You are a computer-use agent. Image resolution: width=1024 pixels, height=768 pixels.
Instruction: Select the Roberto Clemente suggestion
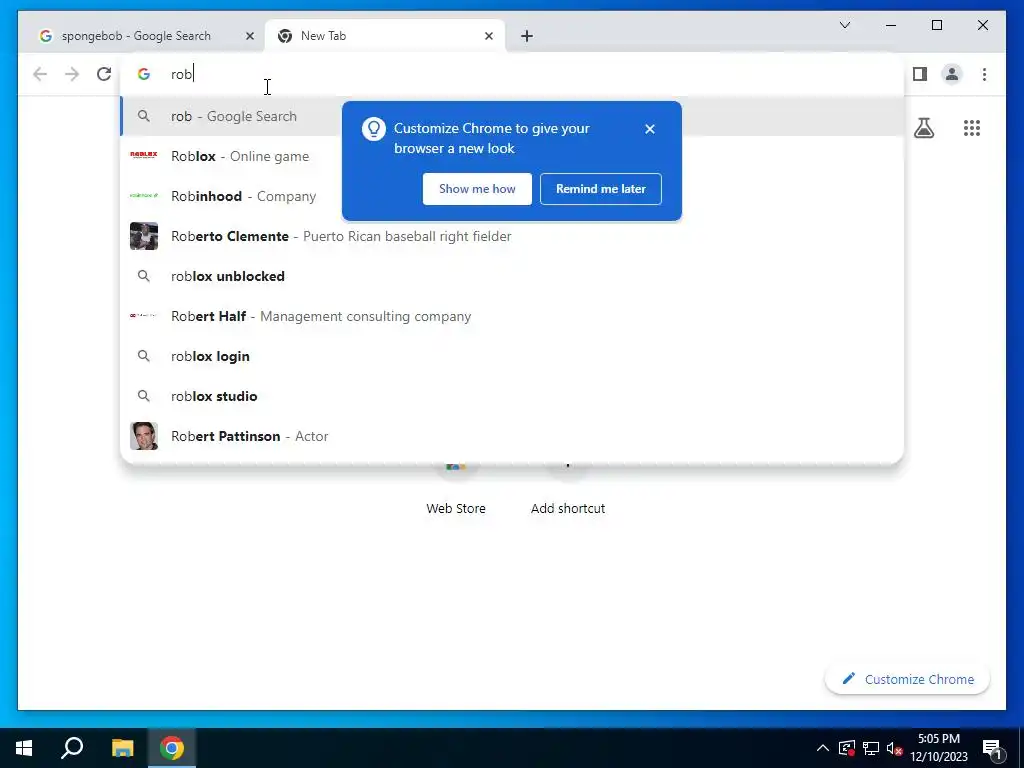[513, 236]
